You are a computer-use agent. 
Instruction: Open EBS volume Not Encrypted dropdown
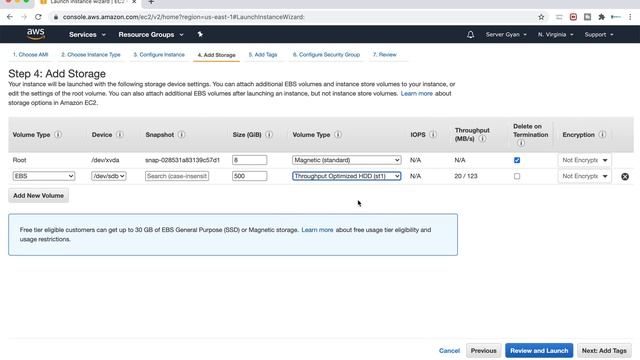click(584, 176)
